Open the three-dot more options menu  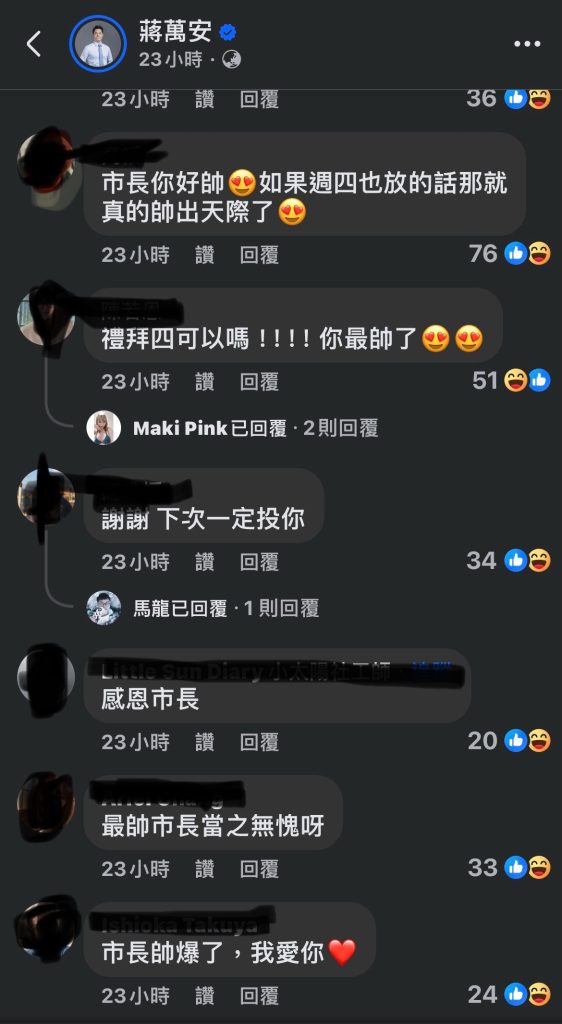coord(527,44)
